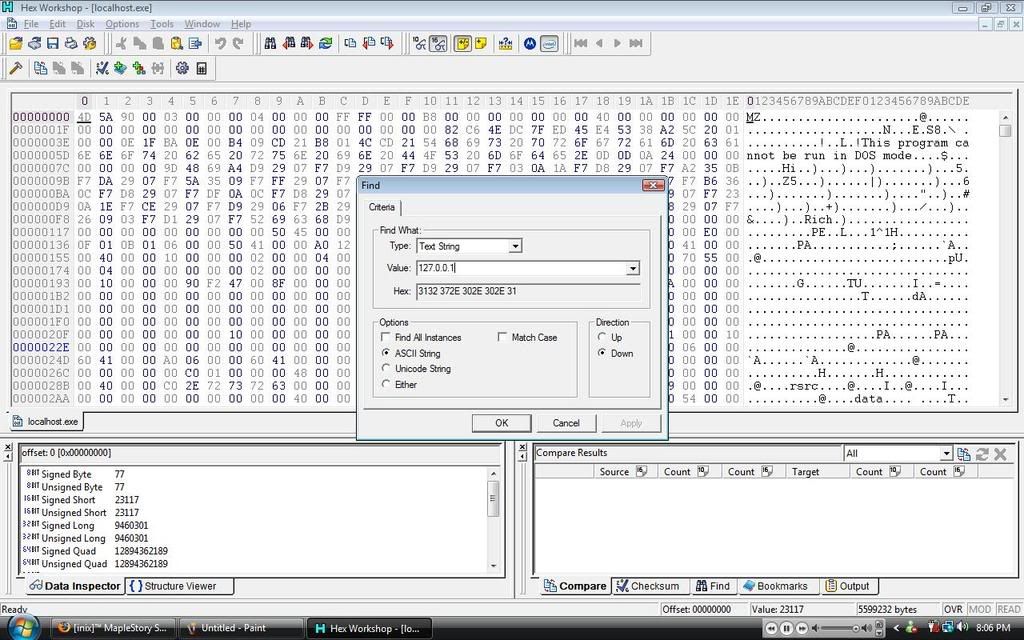1024x640 pixels.
Task: Pause the taskbar media player
Action: click(x=786, y=628)
